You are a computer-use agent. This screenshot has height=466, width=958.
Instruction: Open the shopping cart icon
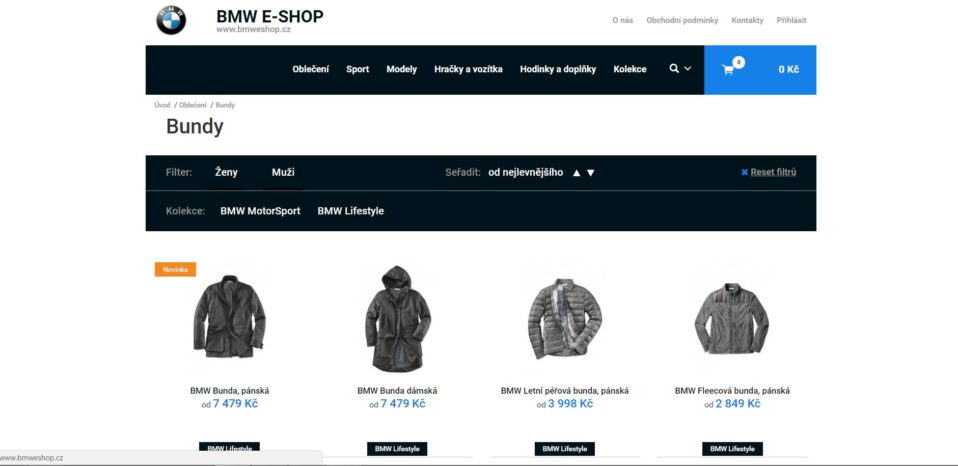(728, 70)
